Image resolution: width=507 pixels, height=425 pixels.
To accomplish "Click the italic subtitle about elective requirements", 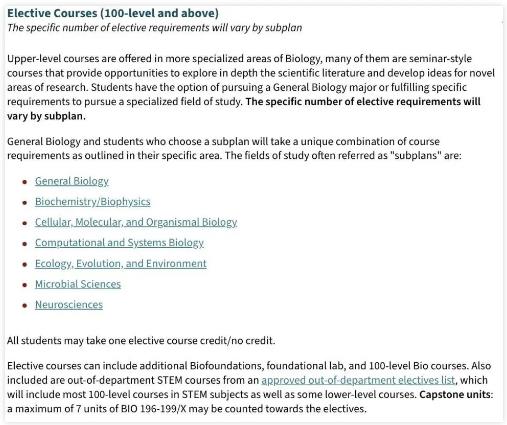I will coord(155,28).
